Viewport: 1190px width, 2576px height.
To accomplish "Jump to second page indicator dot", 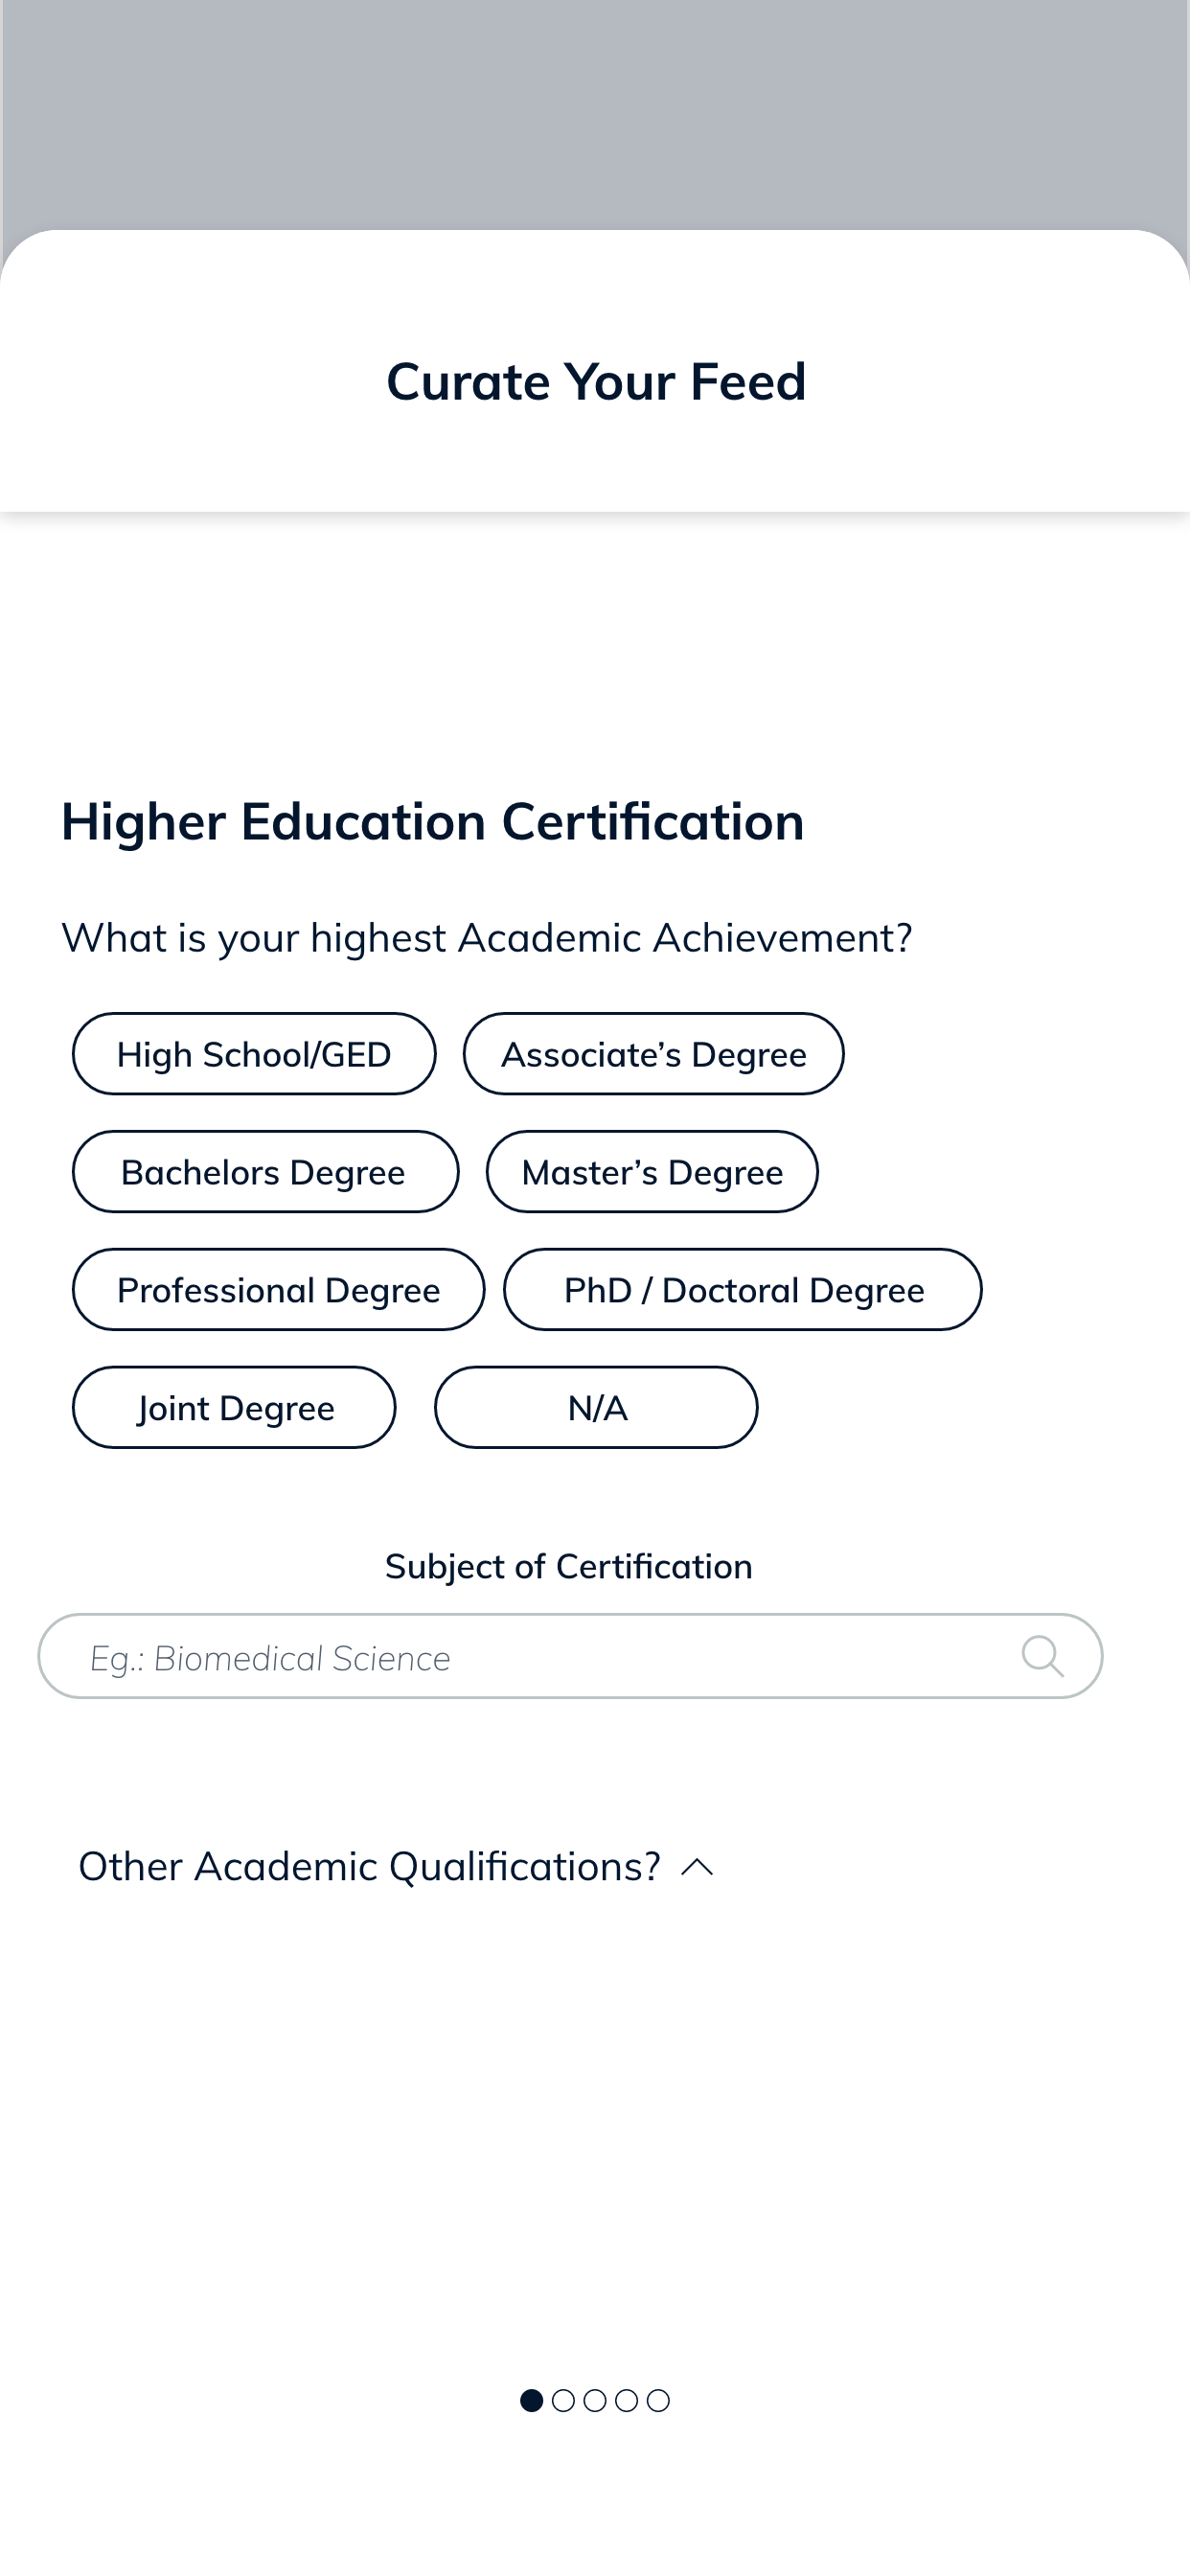I will point(564,2400).
